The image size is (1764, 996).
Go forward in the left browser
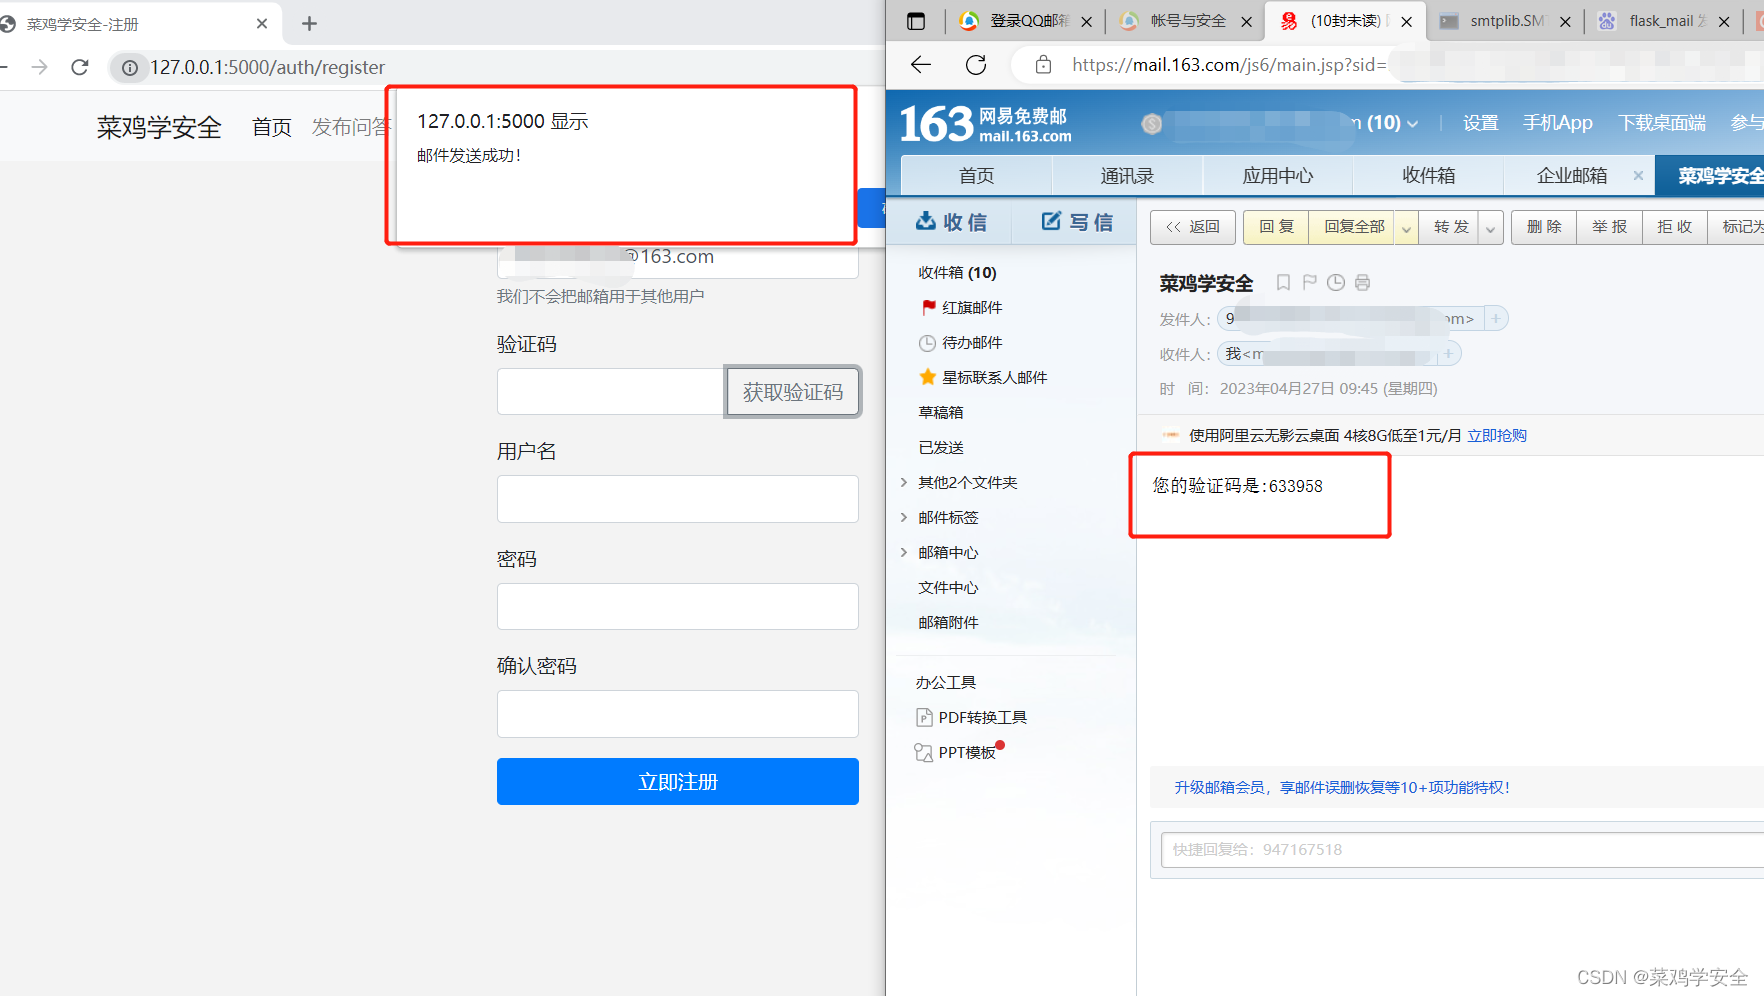pos(39,67)
